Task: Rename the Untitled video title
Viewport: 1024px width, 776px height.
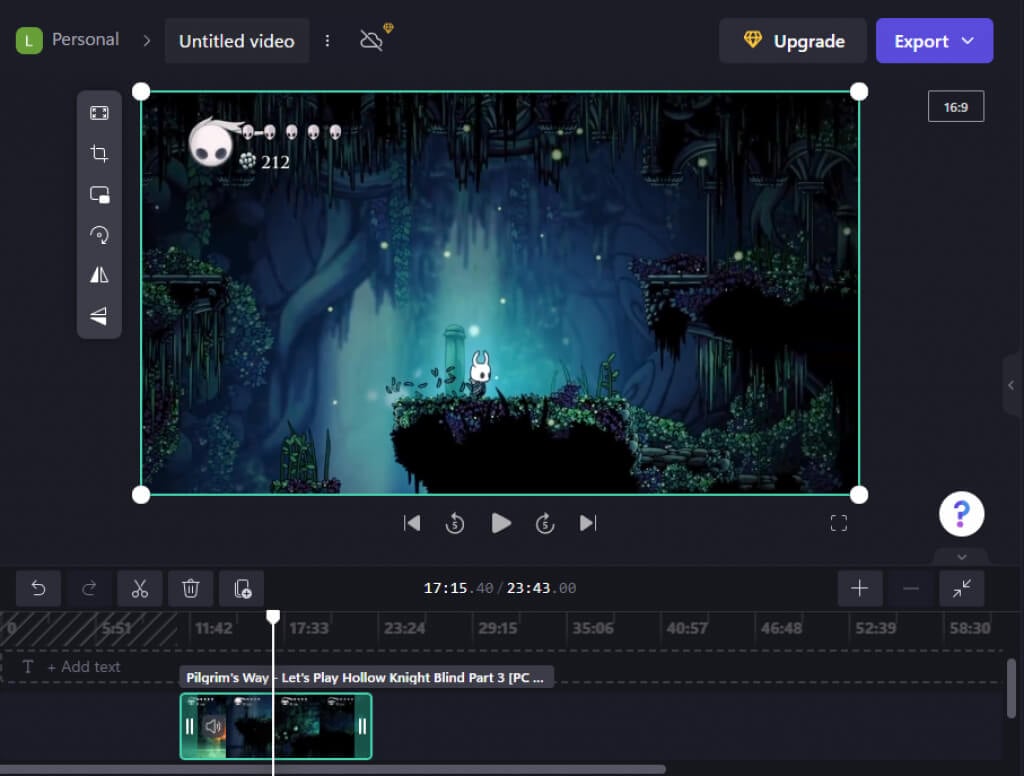Action: (x=236, y=40)
